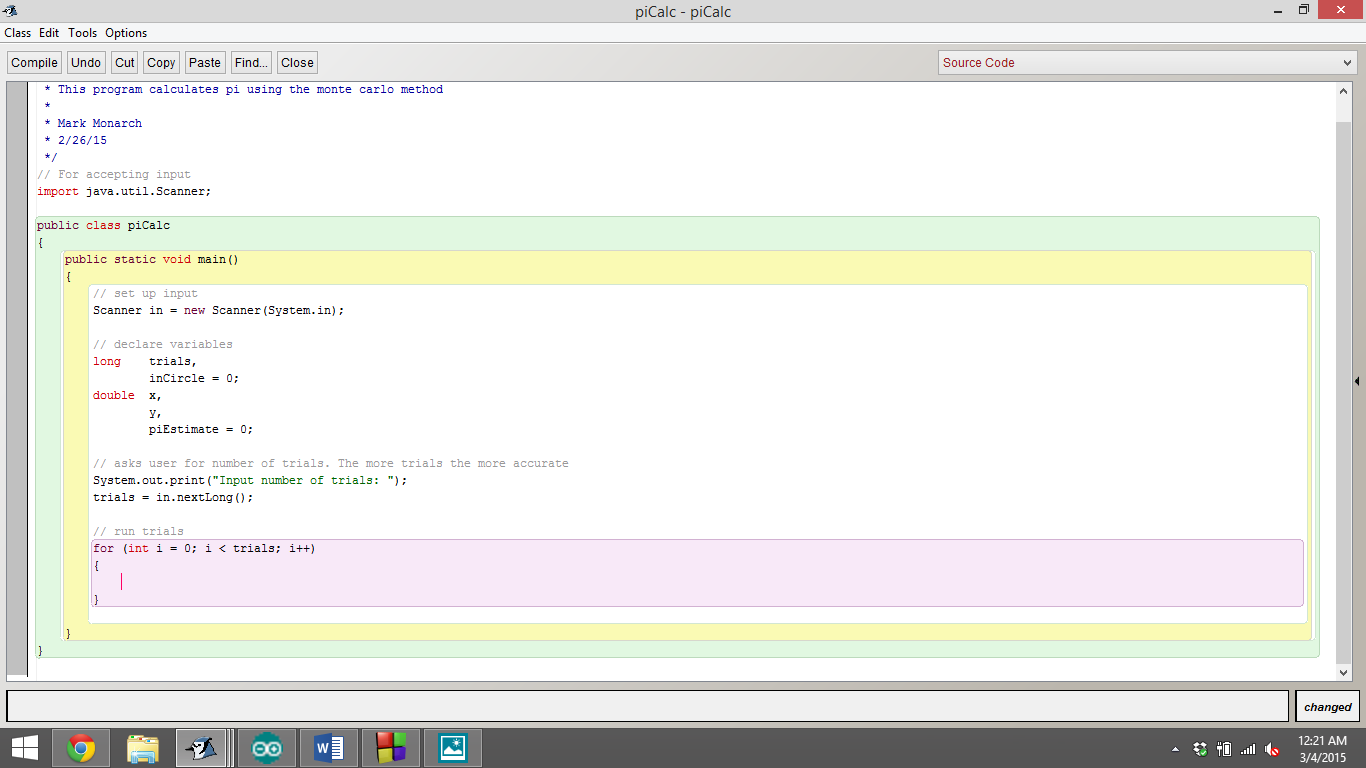Click the 'changed' status indicator

[x=1327, y=707]
